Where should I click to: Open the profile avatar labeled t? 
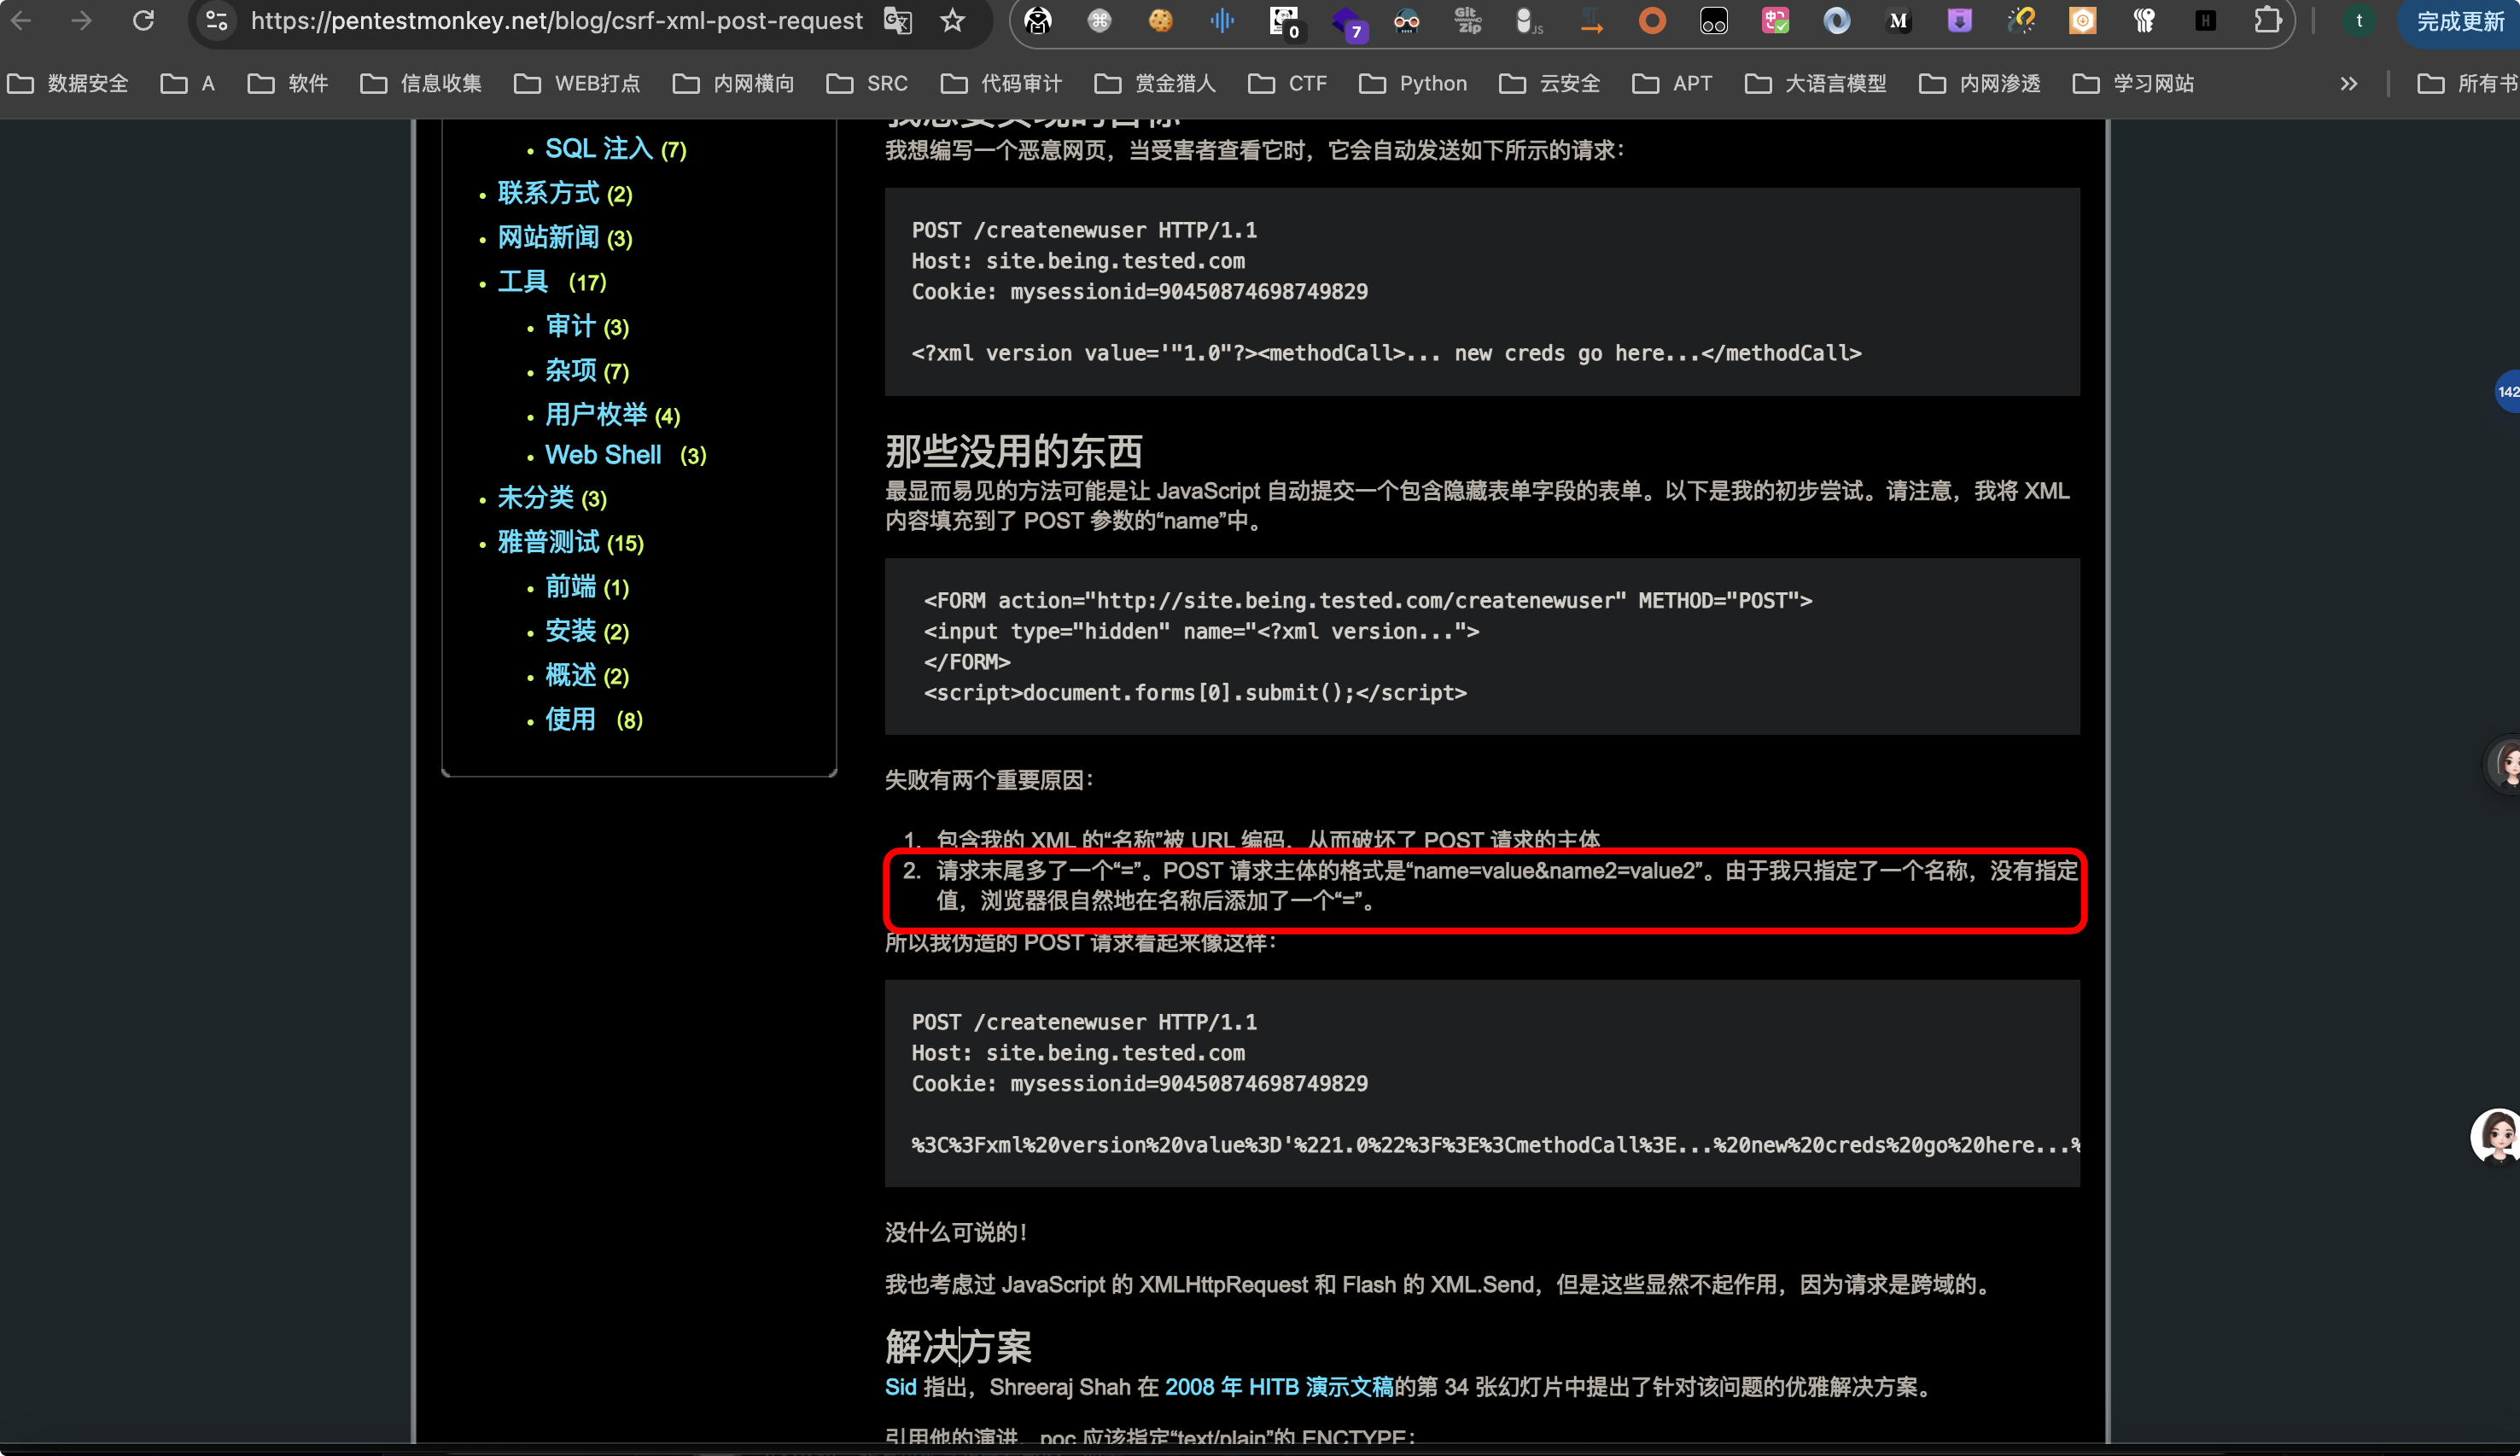pos(2359,21)
